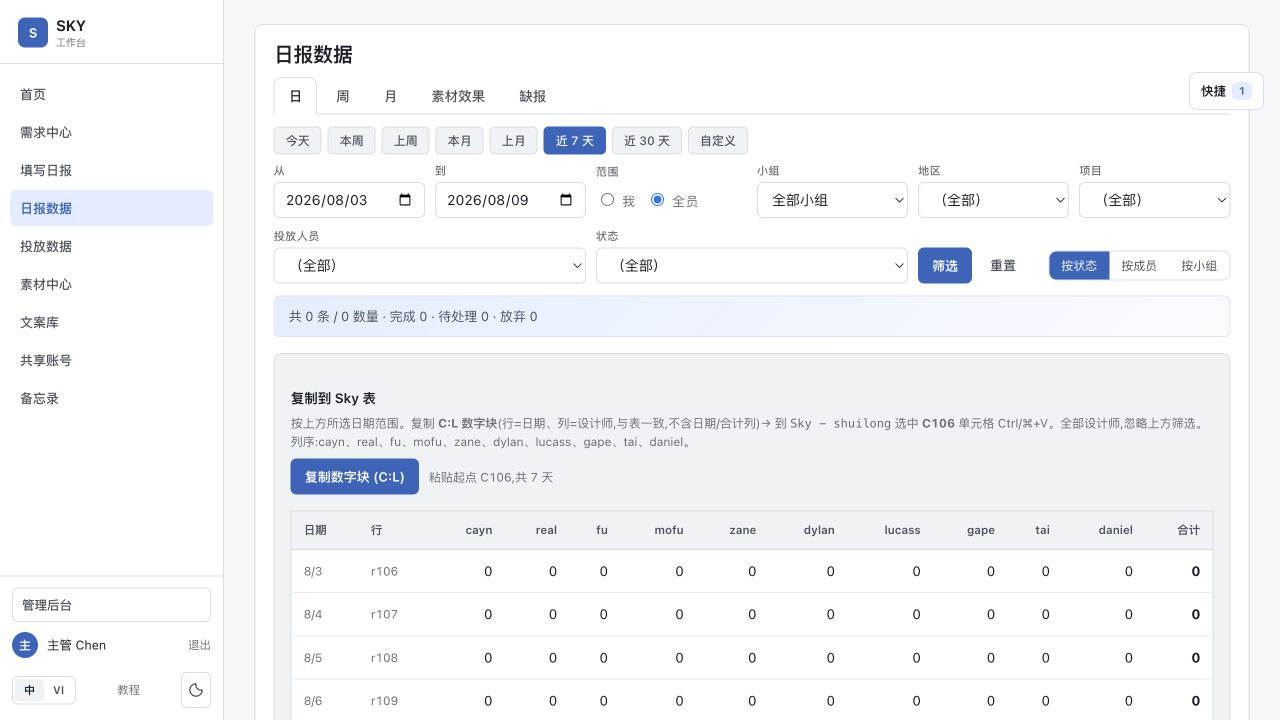The height and width of the screenshot is (720, 1280).
Task: Open the 项目 dropdown
Action: point(1154,200)
